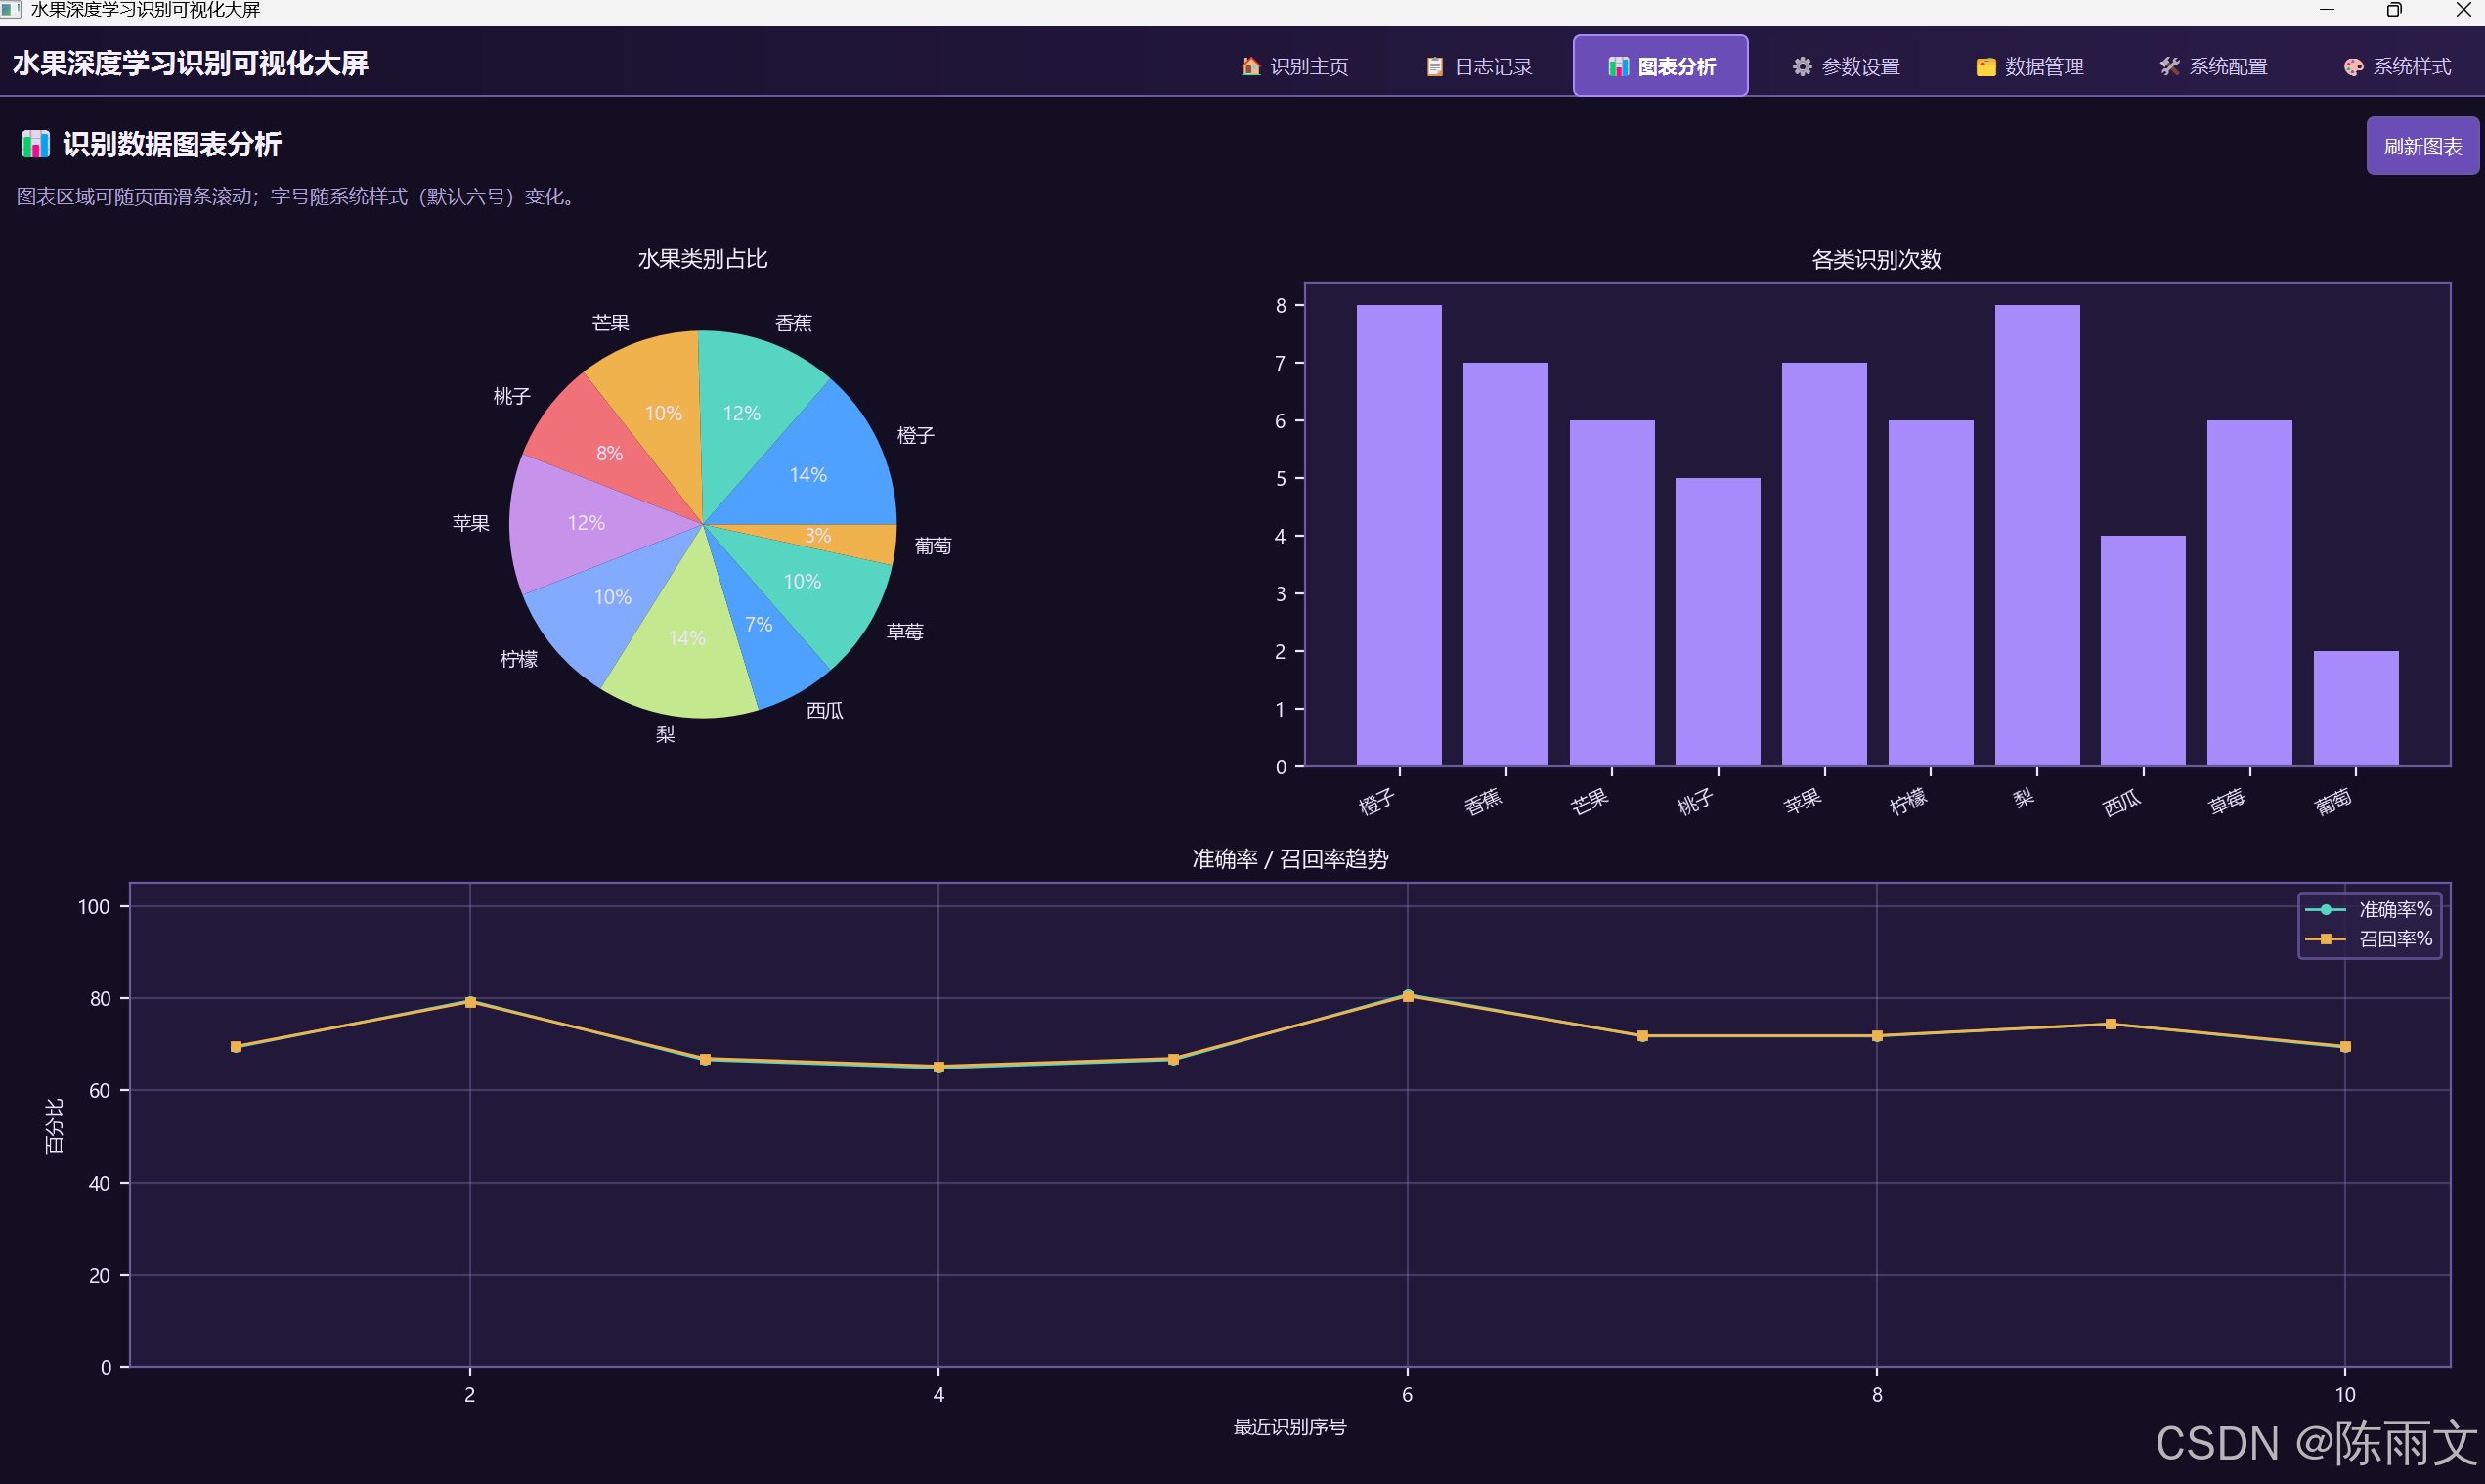Click the app icon in title bar

coord(11,10)
